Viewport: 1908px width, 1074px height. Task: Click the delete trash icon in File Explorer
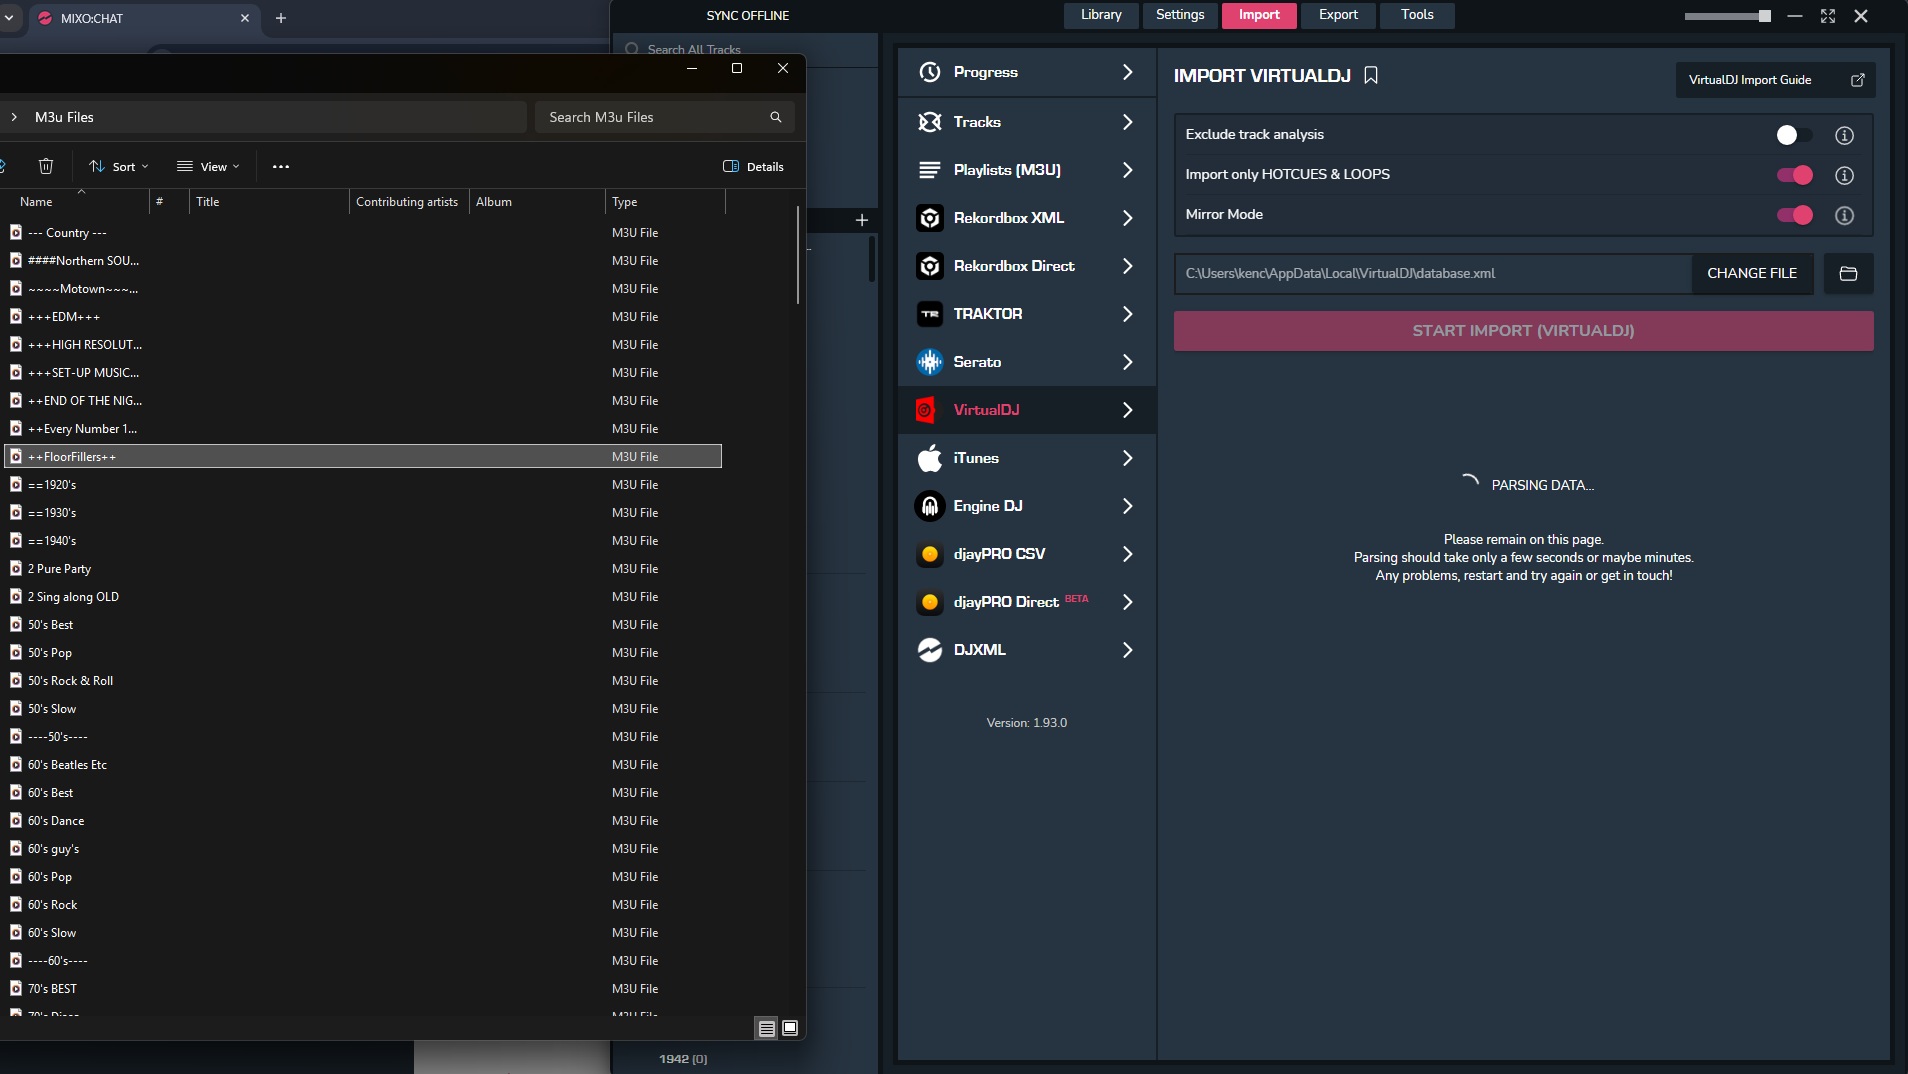[x=46, y=166]
